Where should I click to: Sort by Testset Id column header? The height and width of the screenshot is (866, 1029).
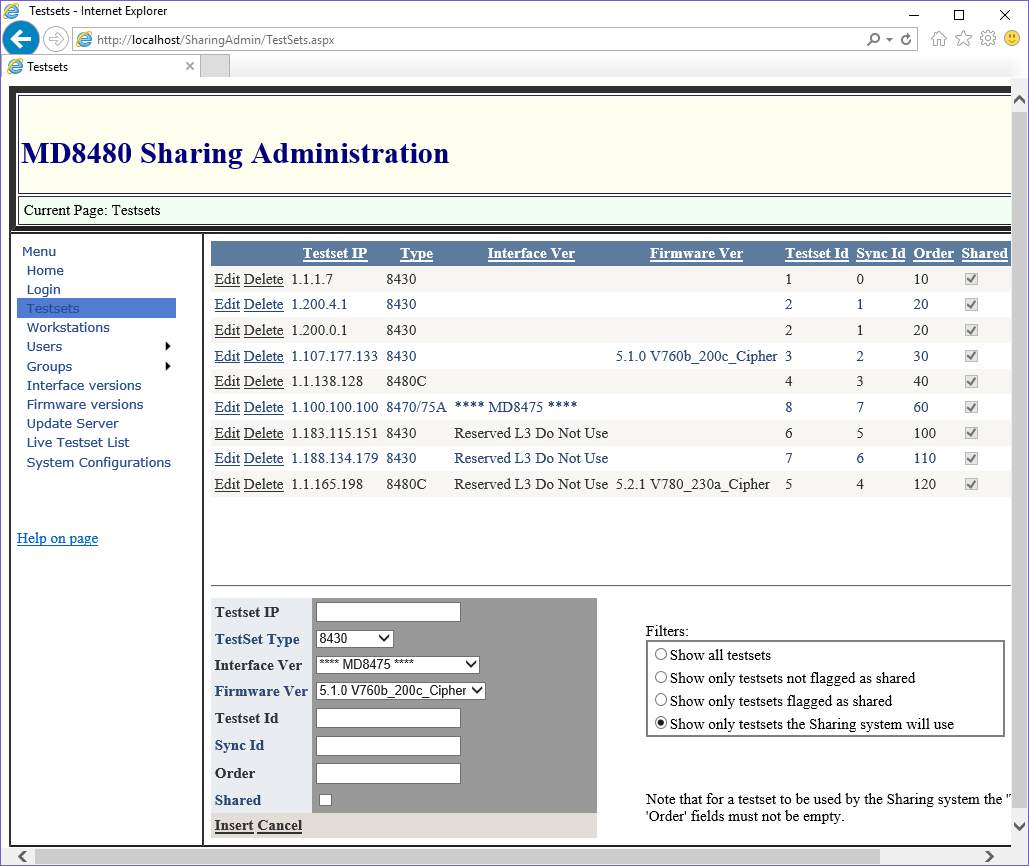pyautogui.click(x=817, y=253)
